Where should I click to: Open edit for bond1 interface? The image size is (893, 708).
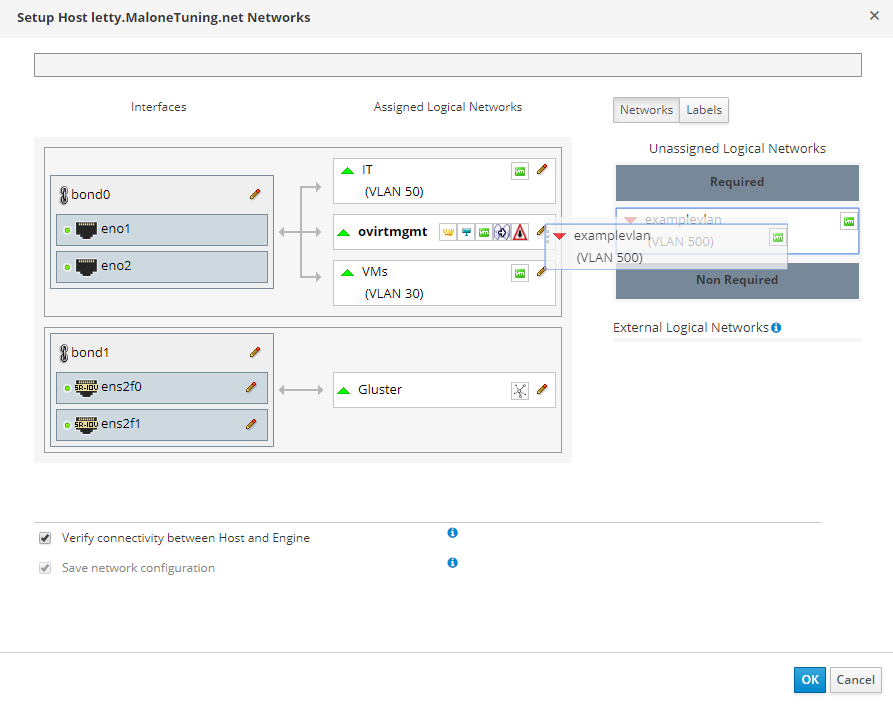[x=255, y=352]
